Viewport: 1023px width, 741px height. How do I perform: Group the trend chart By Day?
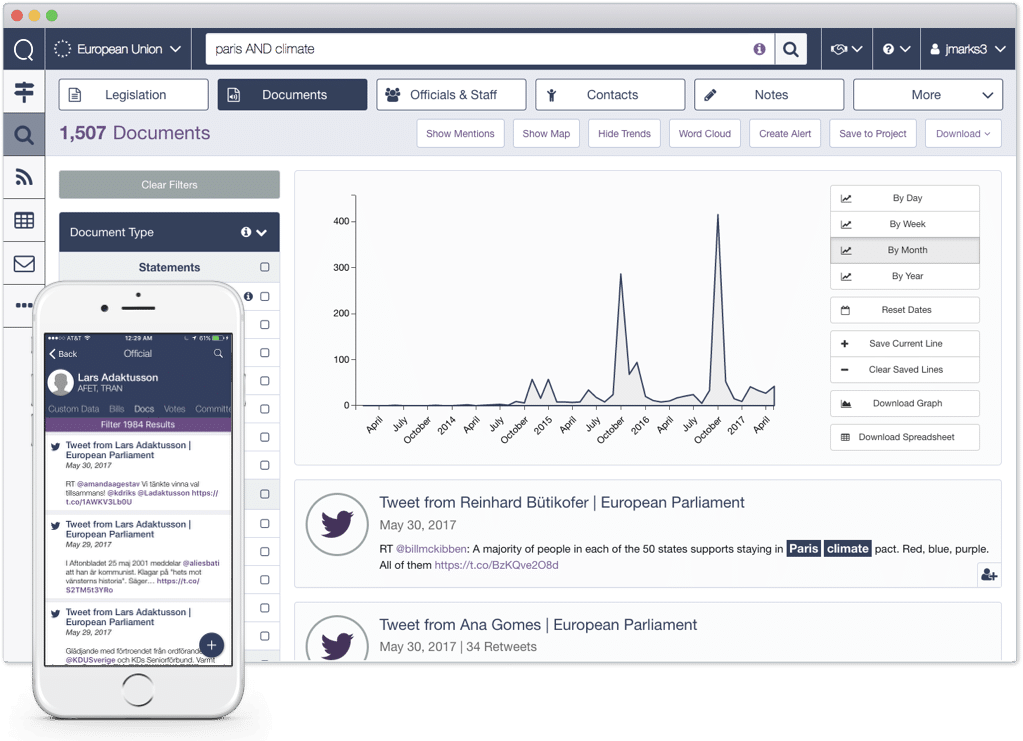click(905, 198)
